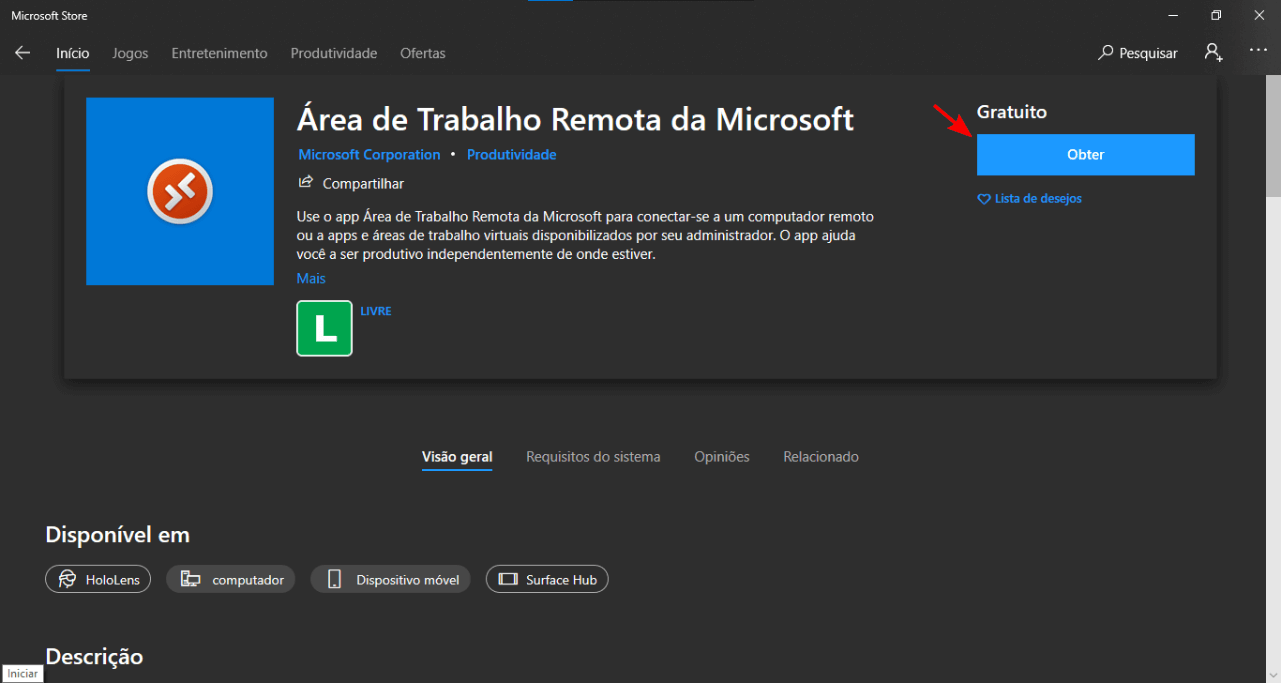Click Compartilhar to share the app
This screenshot has width=1281, height=683.
pos(363,184)
